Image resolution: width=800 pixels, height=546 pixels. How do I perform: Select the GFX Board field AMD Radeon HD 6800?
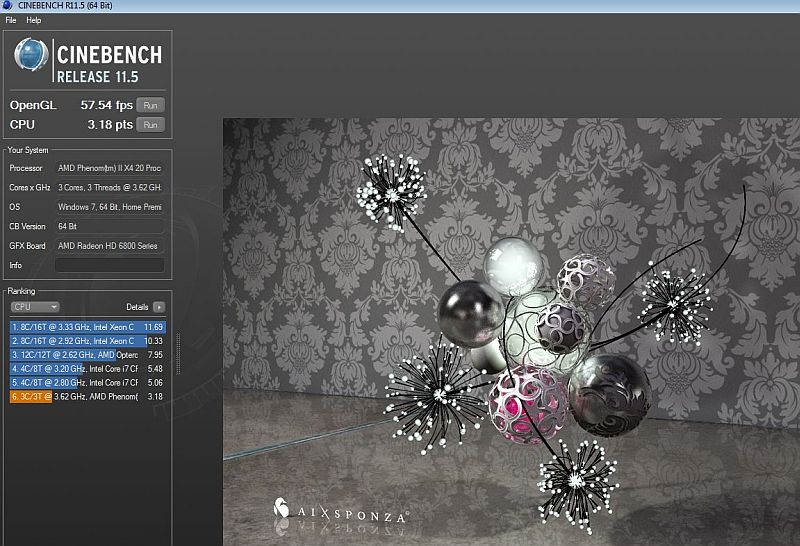coord(110,245)
